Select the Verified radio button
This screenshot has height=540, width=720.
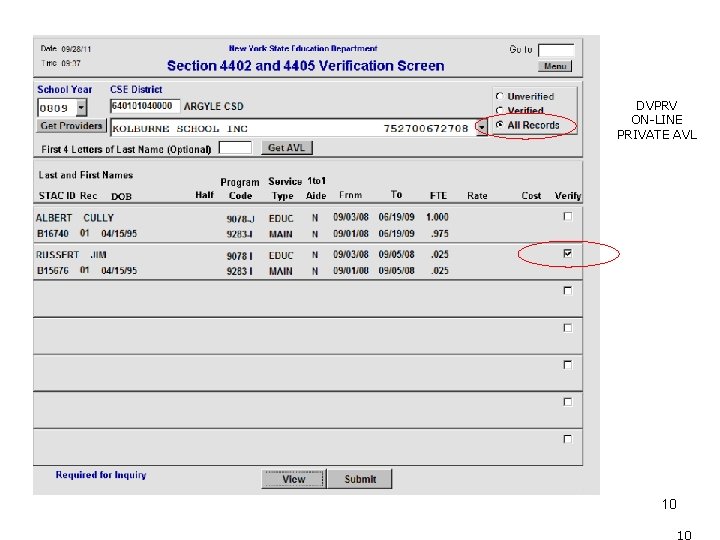500,111
